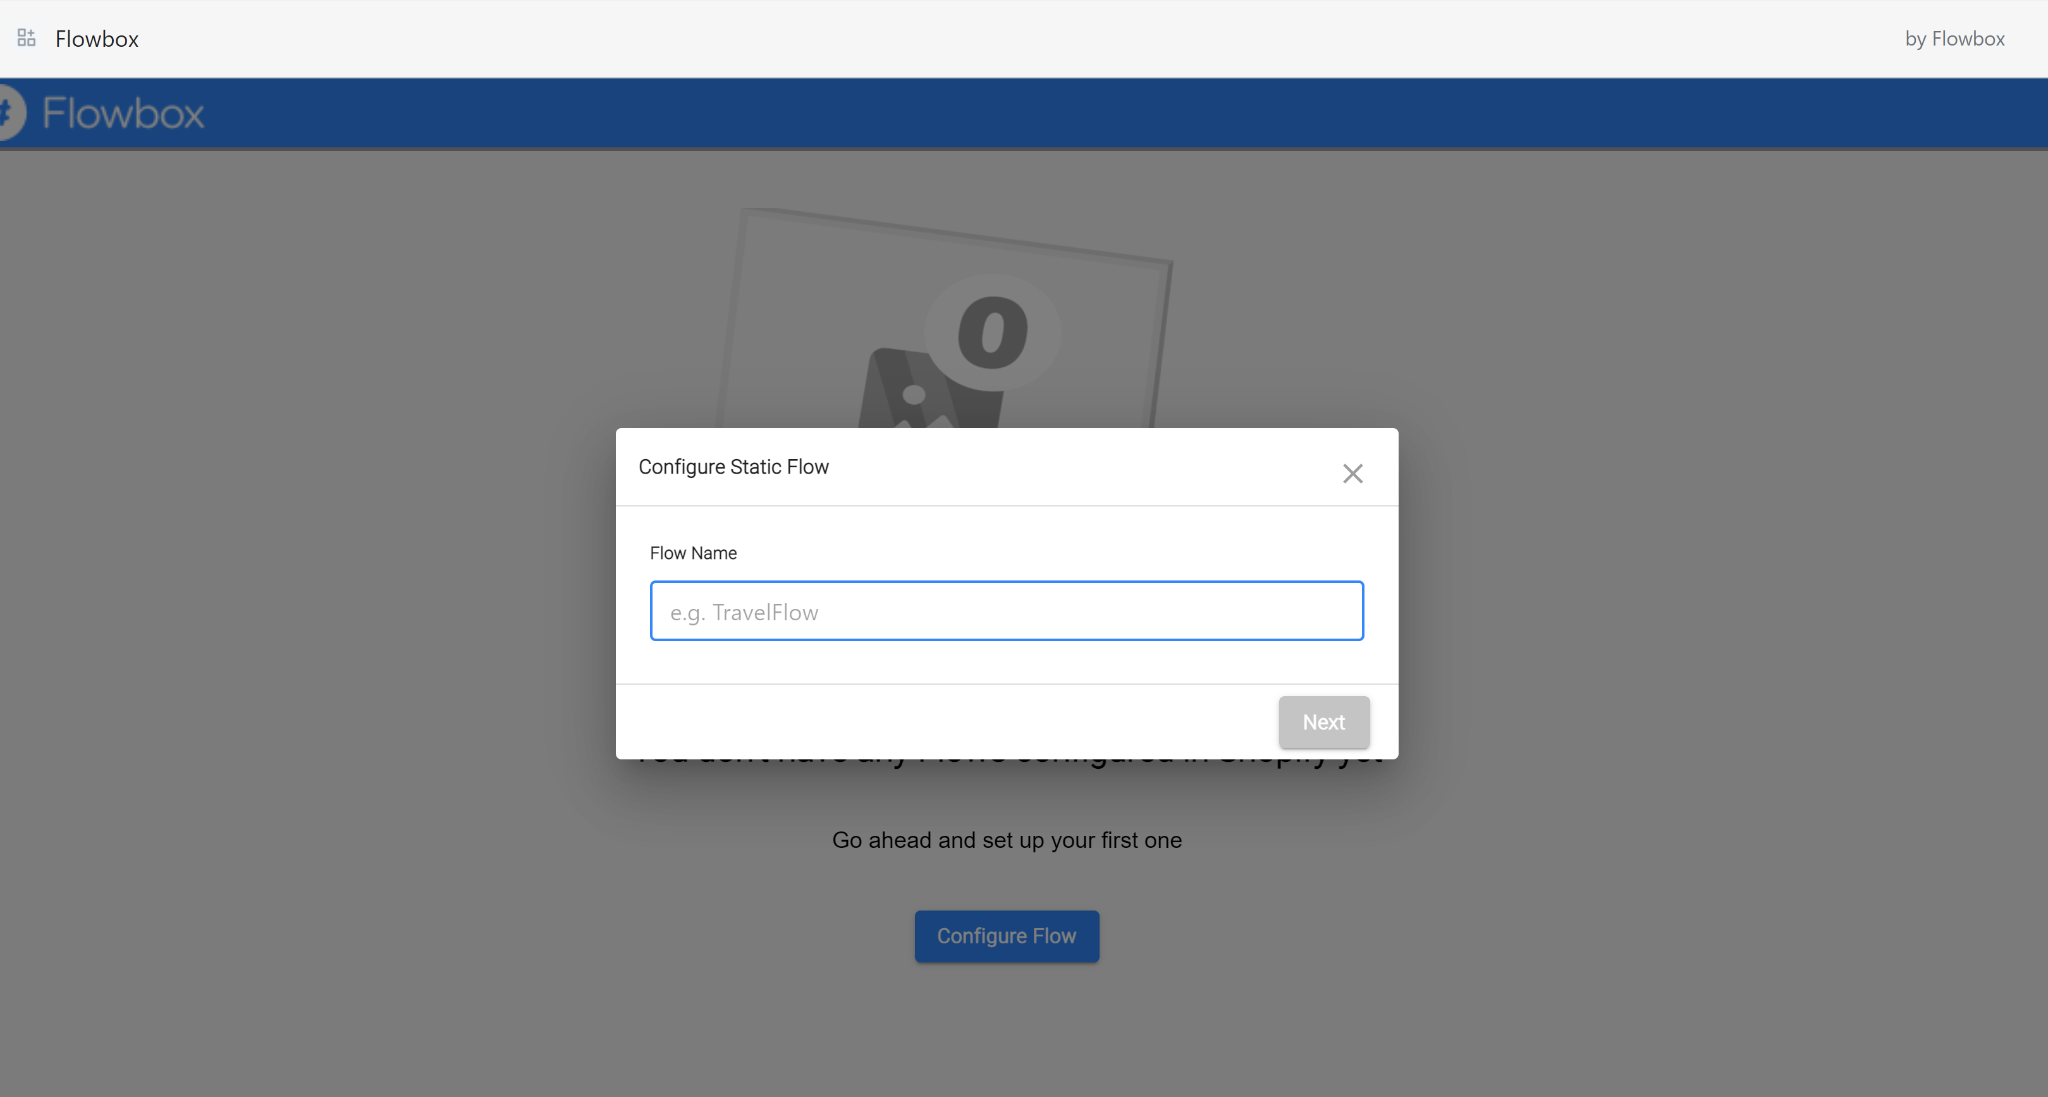2048x1097 pixels.
Task: Click the Flowbox wordmark in blue header
Action: (123, 113)
